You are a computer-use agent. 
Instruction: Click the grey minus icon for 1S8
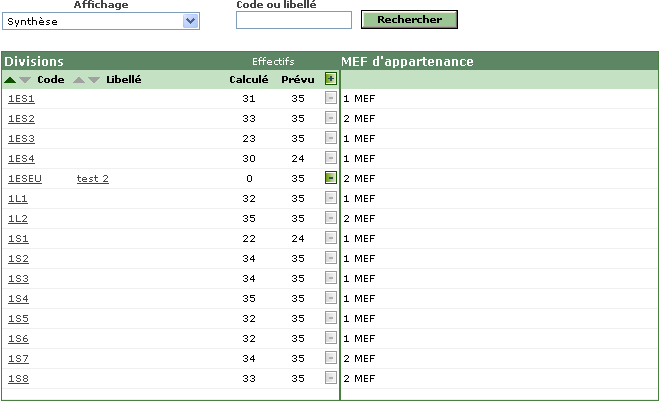coord(331,378)
